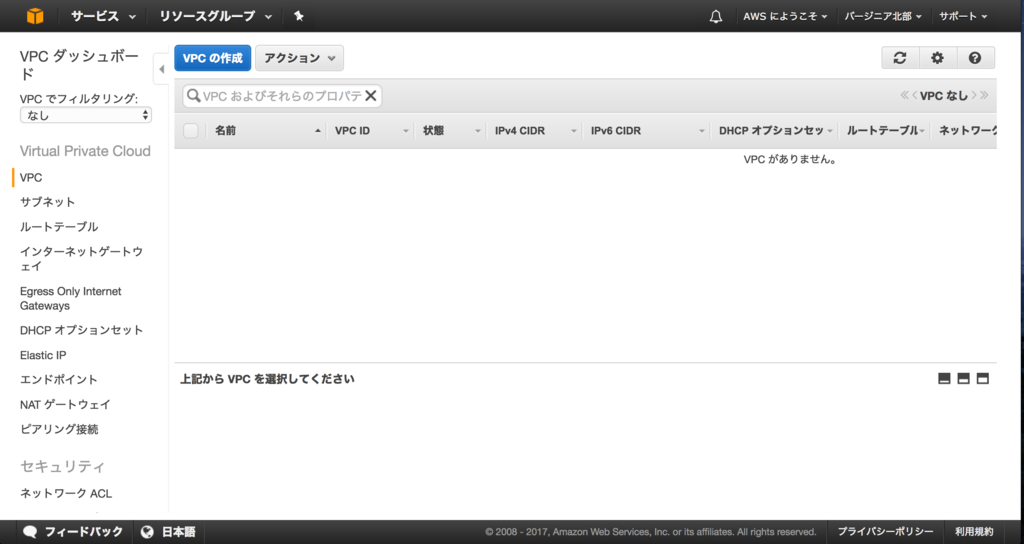Open the IPv6 CIDR column dropdown arrow

pos(702,131)
